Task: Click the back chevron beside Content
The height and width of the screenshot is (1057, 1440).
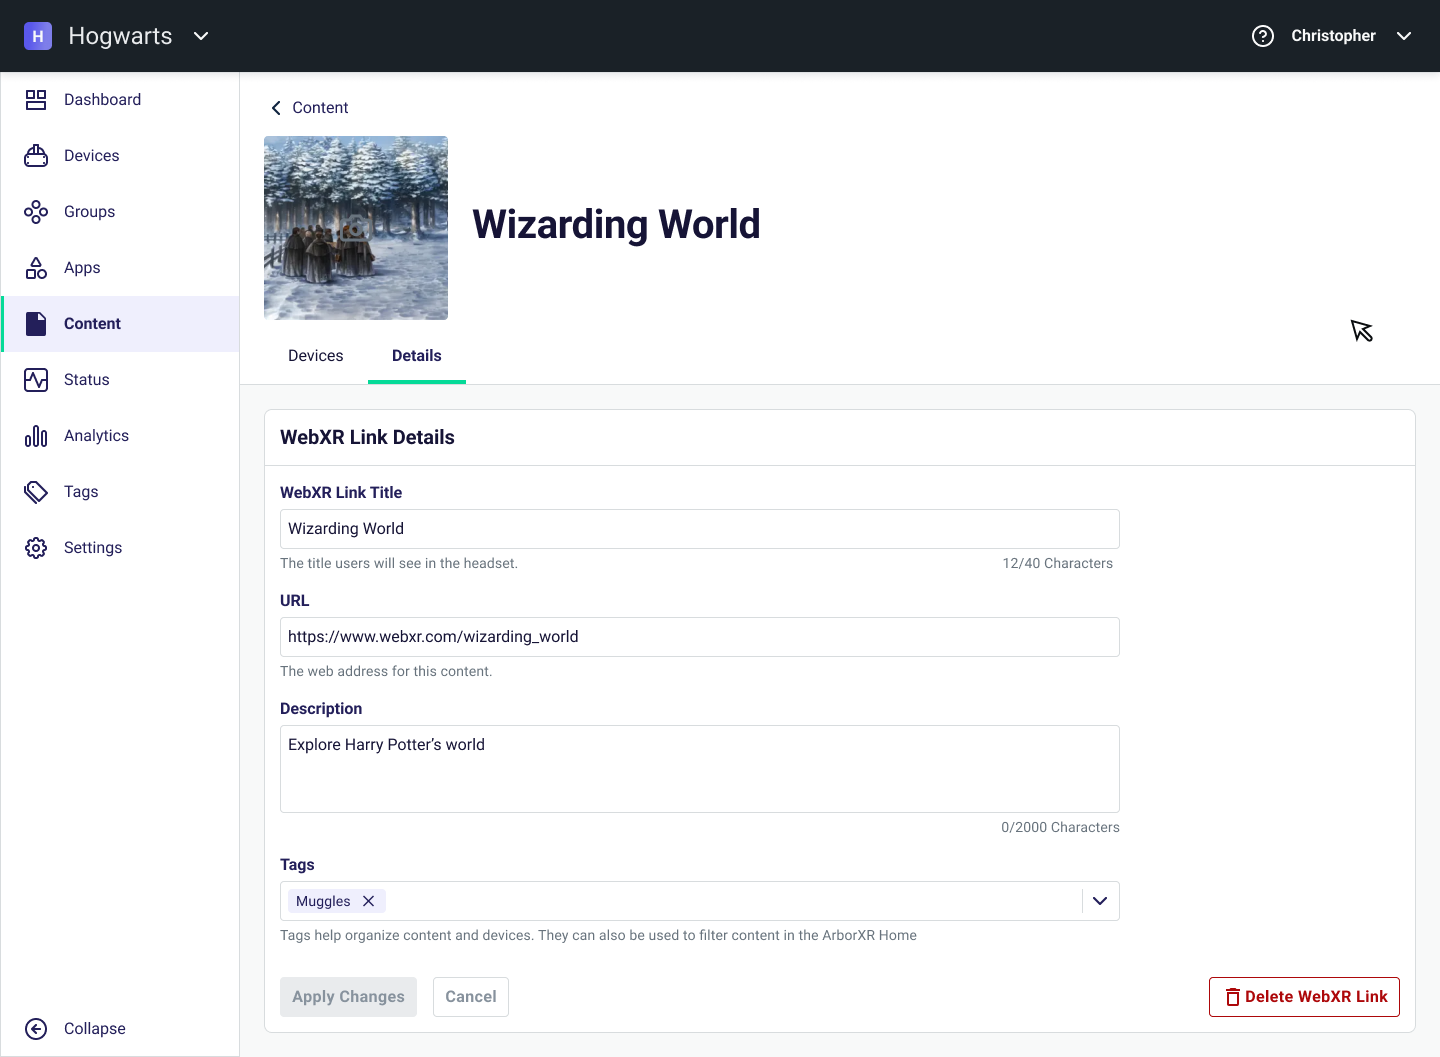Action: click(x=276, y=108)
